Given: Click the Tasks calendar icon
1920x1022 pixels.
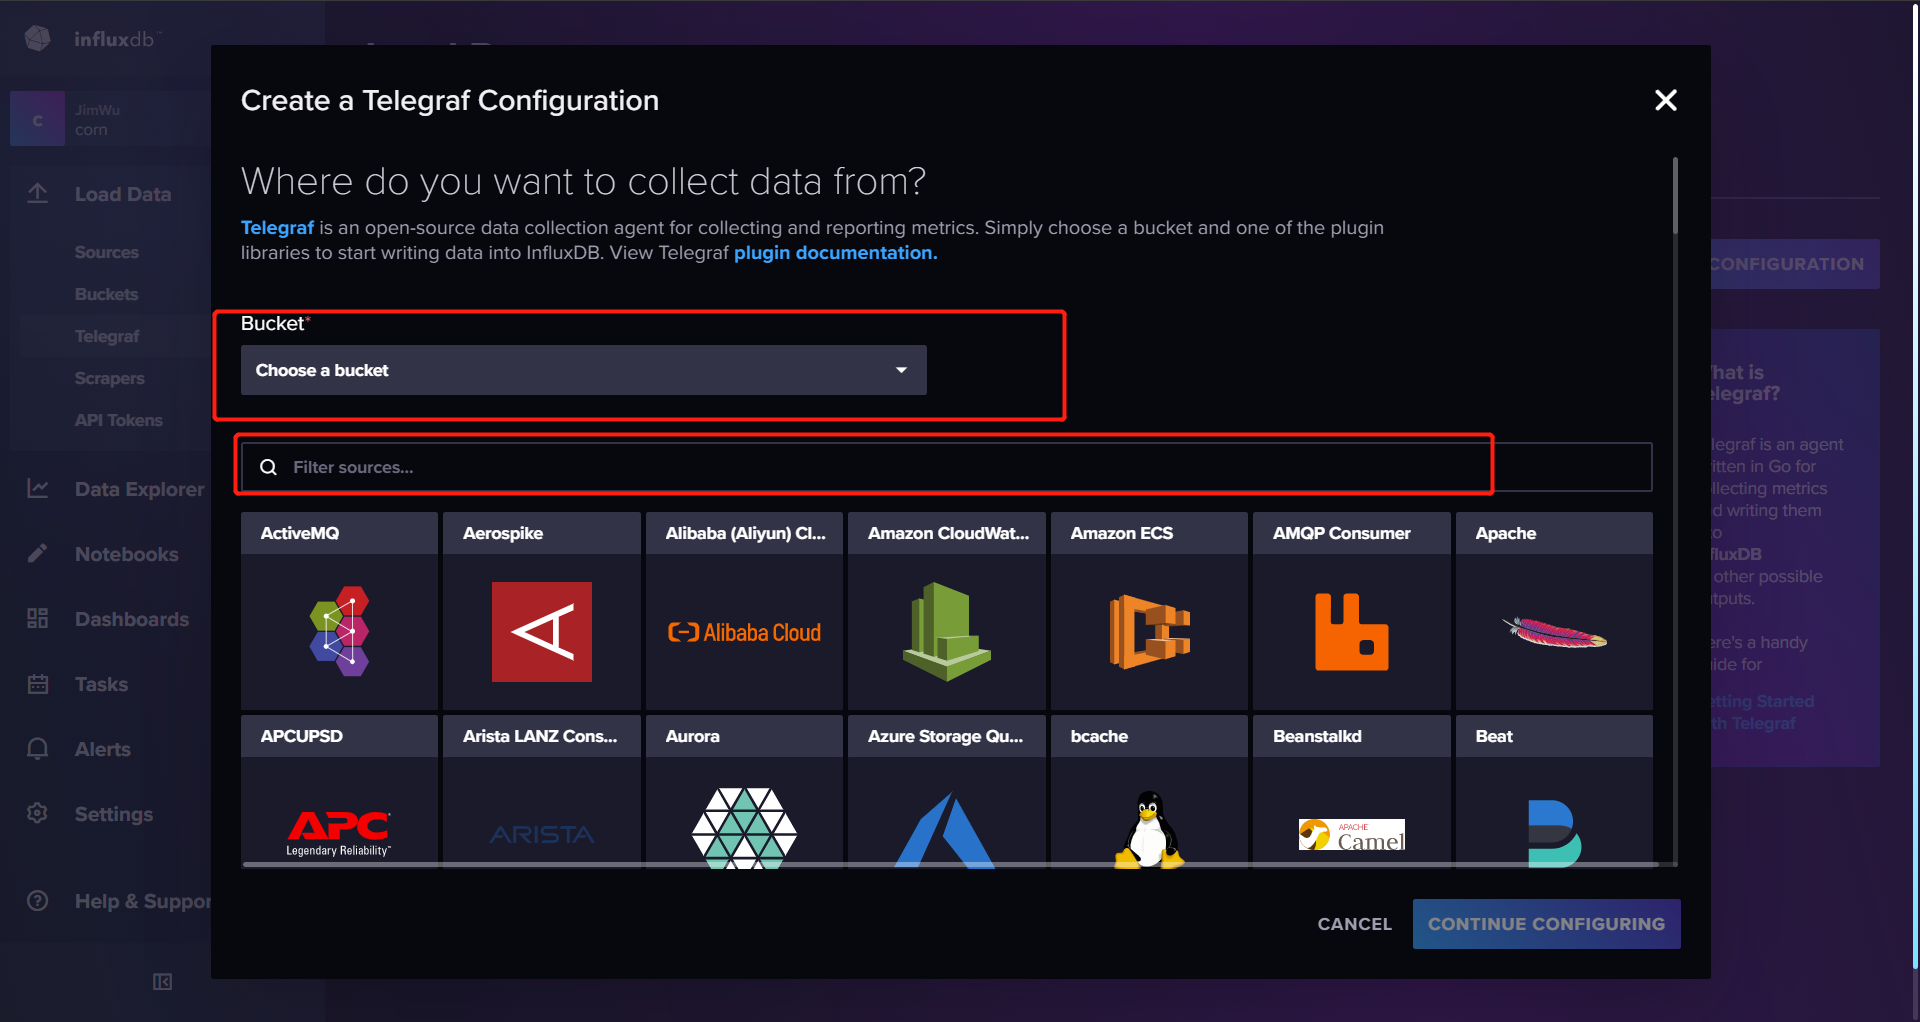Looking at the screenshot, I should (38, 684).
